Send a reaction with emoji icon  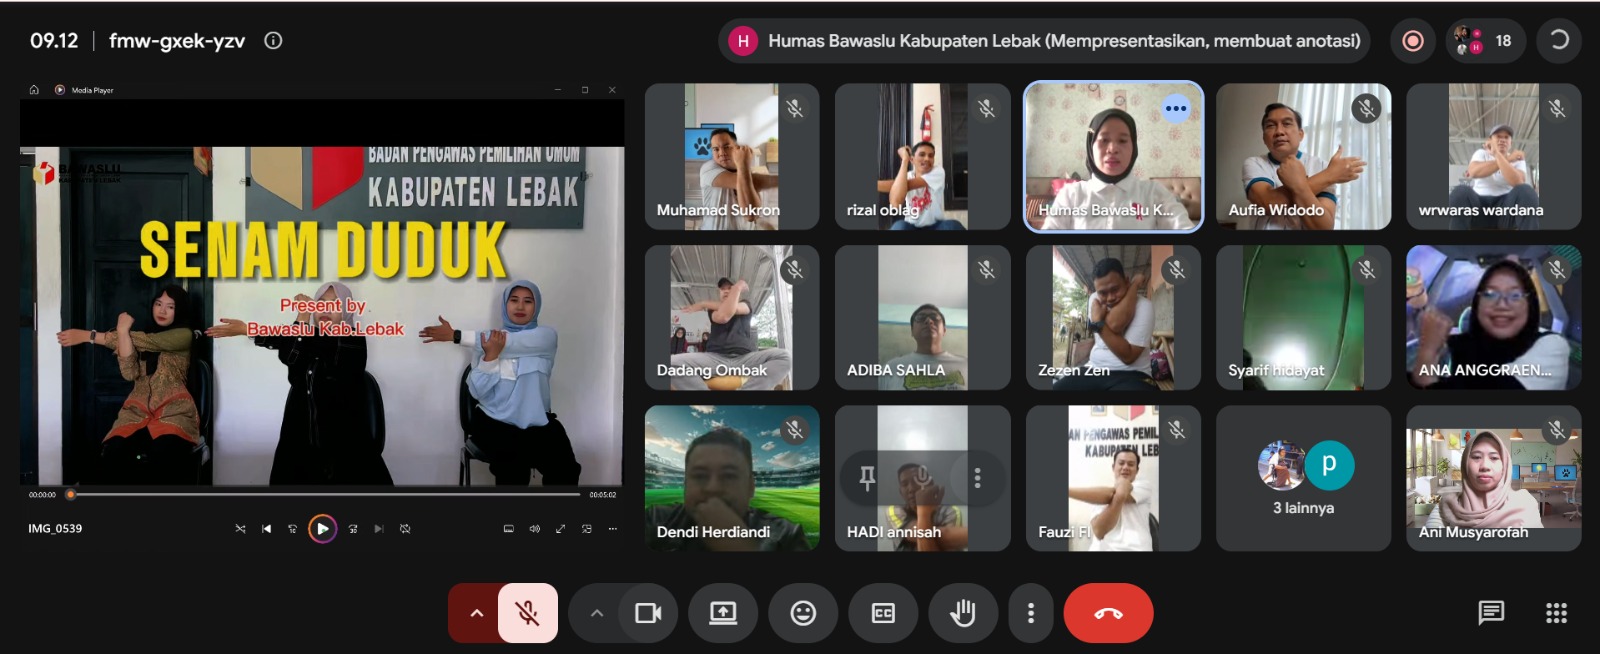(803, 613)
